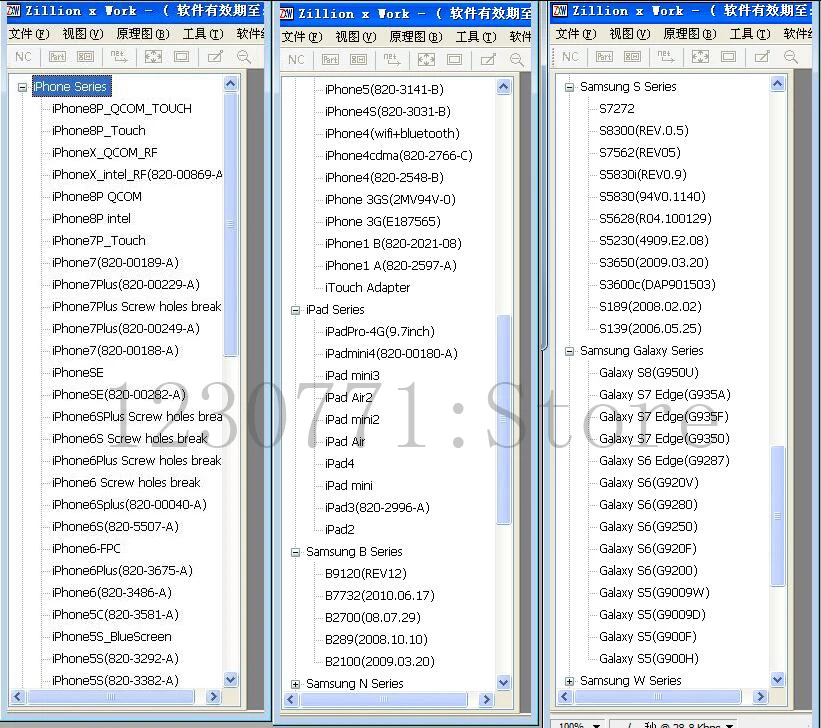Select iPhone6-FPC entry
The image size is (821, 728).
(86, 549)
